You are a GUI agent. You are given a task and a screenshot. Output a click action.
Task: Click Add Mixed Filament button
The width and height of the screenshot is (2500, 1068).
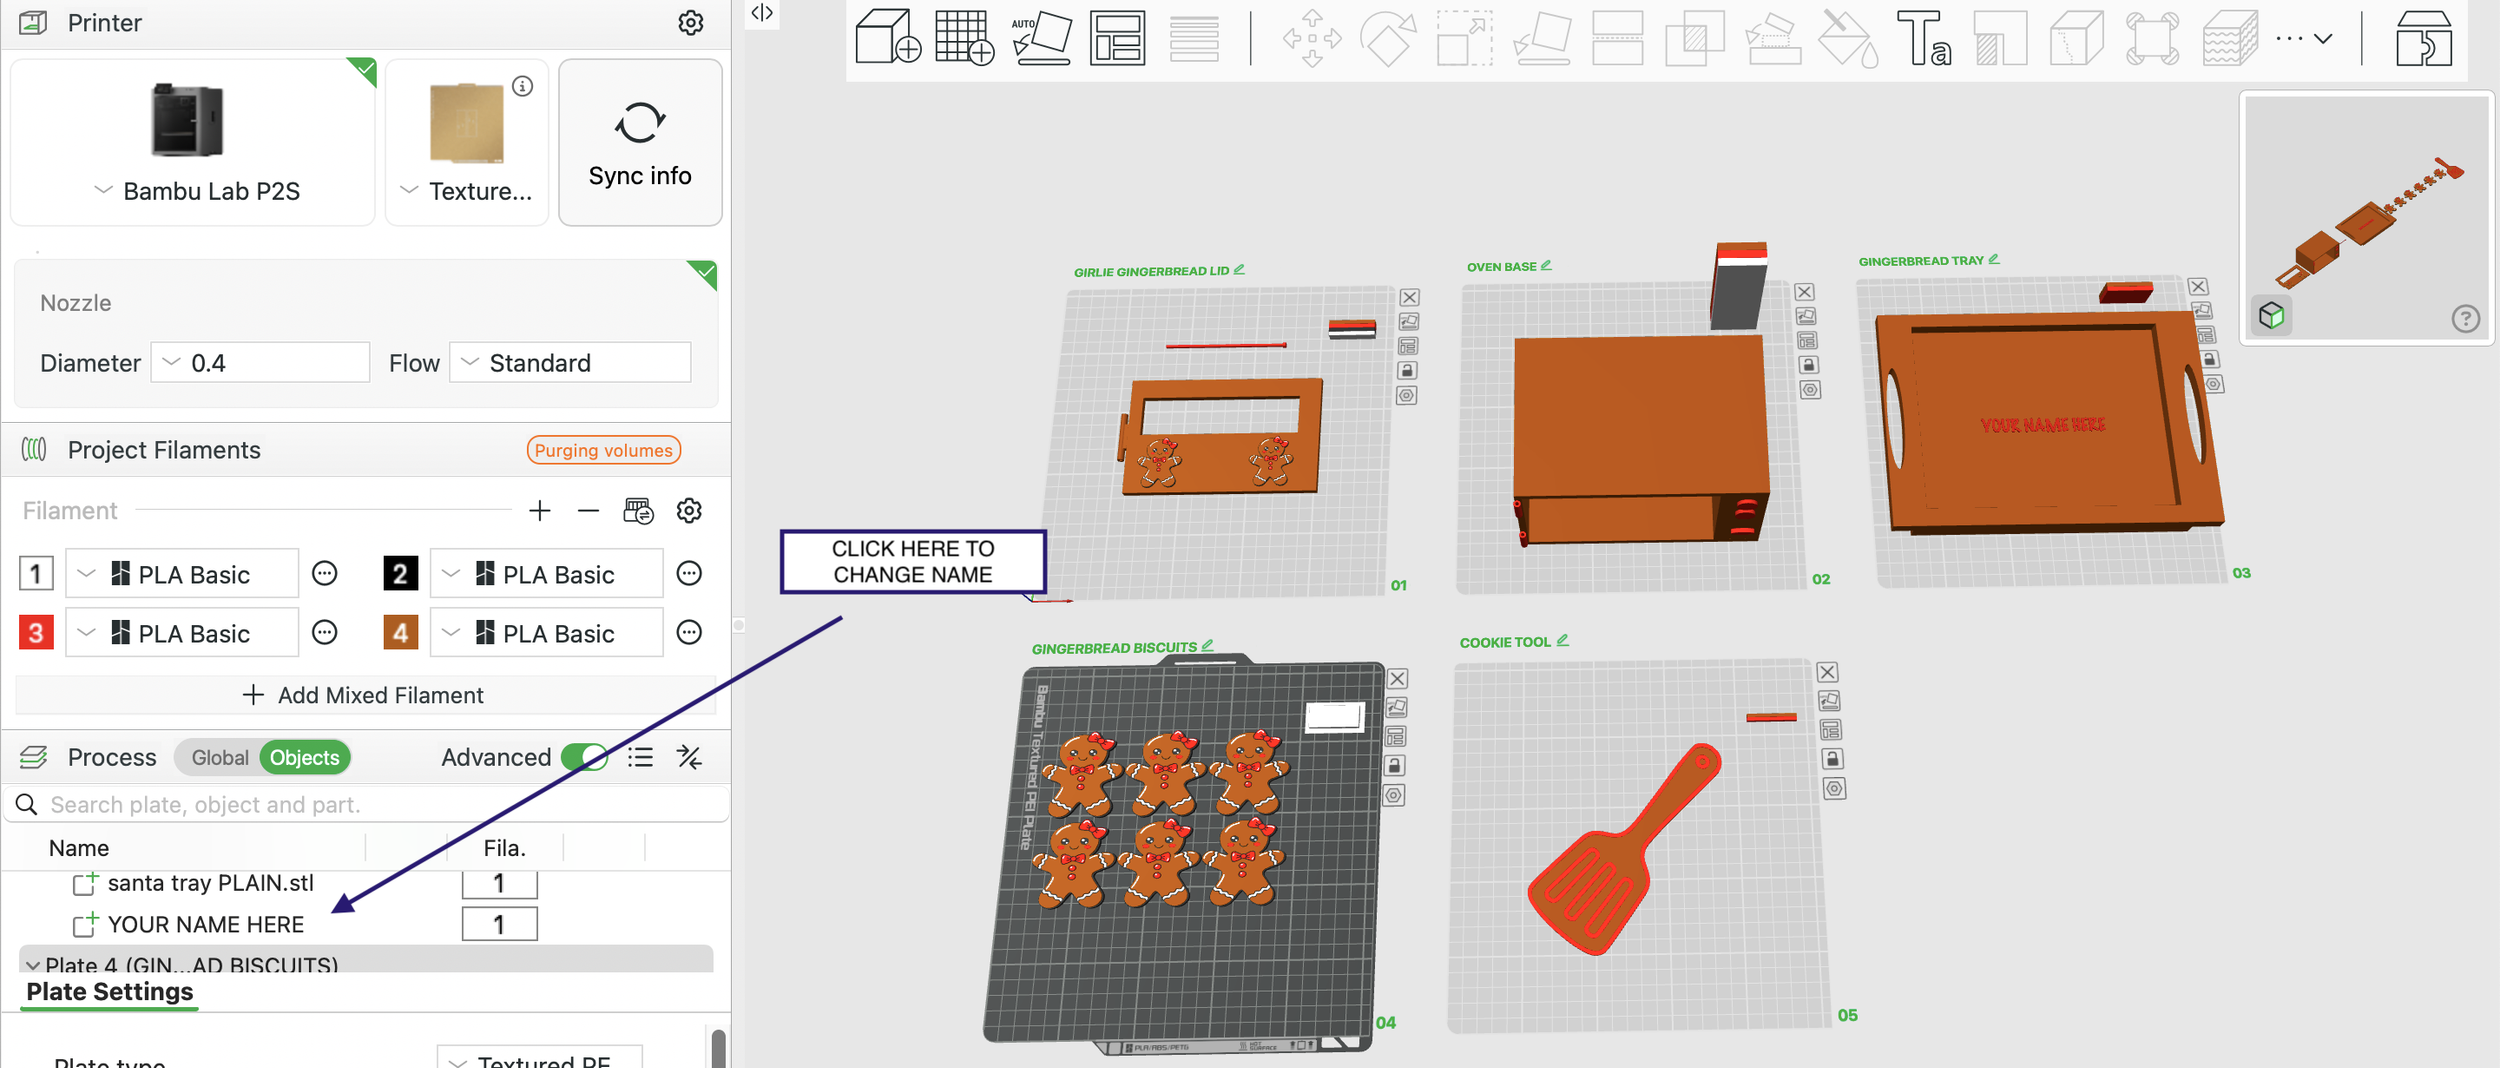[365, 695]
